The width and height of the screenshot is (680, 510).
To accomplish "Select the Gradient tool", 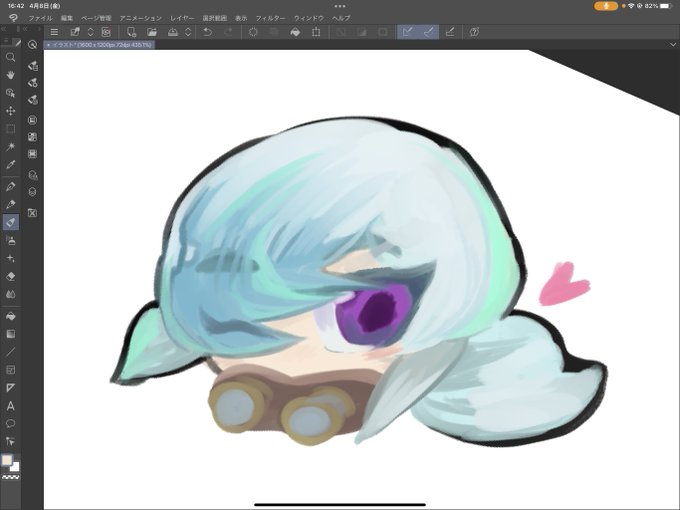I will pyautogui.click(x=10, y=334).
